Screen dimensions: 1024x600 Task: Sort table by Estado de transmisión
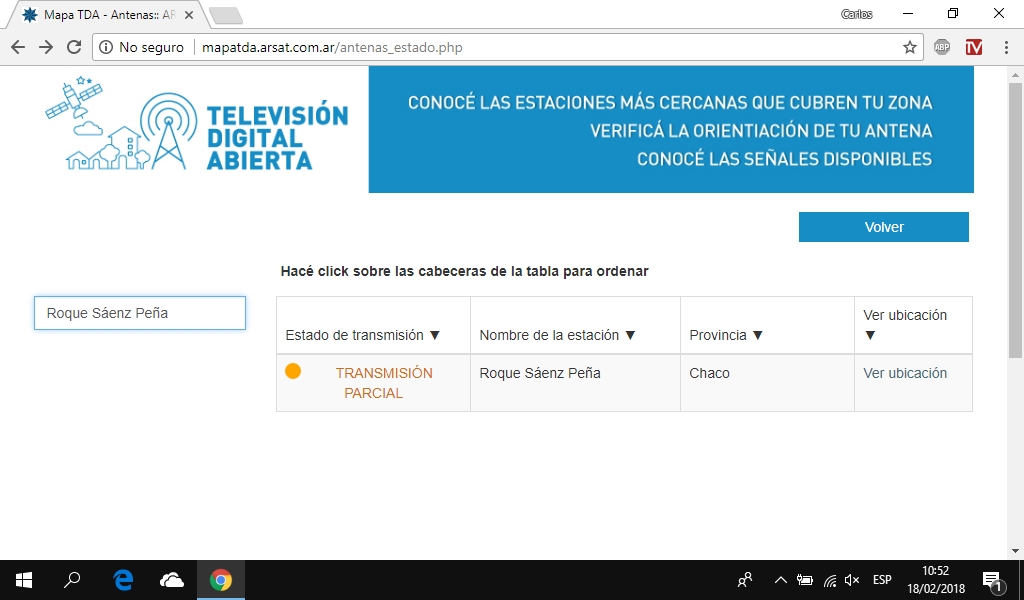[x=363, y=335]
